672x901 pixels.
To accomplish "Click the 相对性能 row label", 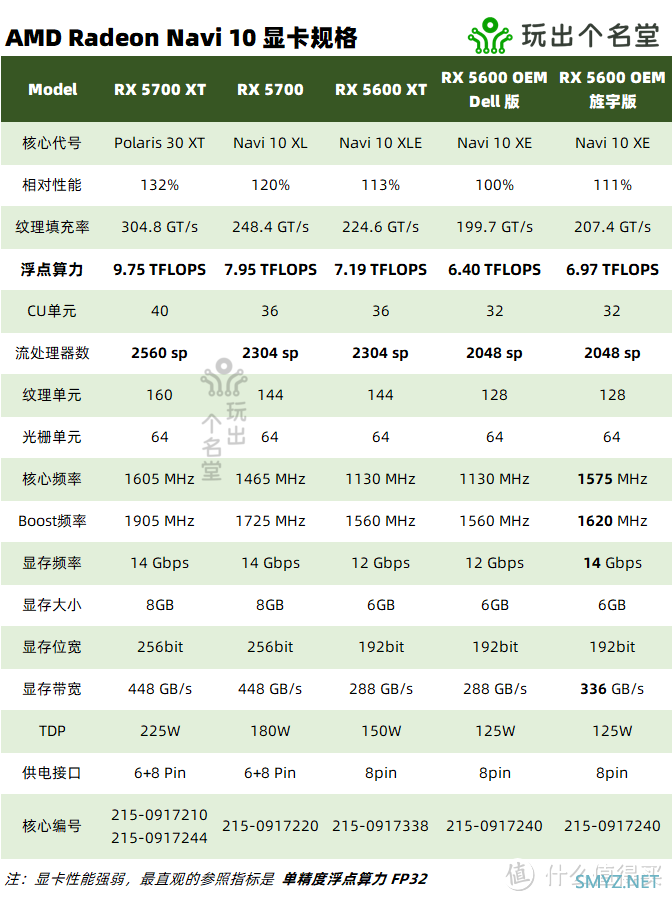I will tap(52, 185).
